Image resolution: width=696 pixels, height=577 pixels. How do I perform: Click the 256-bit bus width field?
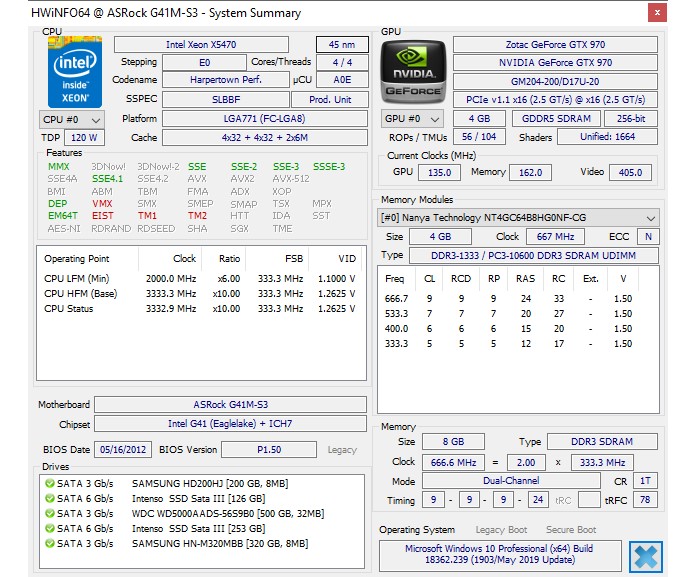tap(631, 119)
